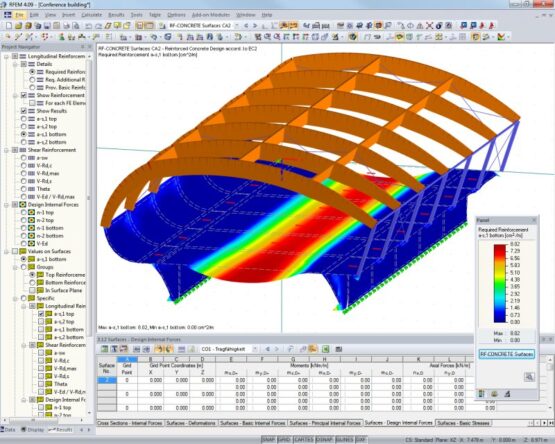The image size is (555, 444).
Task: Collapse Design Internal Forces tree node
Action: pyautogui.click(x=6, y=205)
